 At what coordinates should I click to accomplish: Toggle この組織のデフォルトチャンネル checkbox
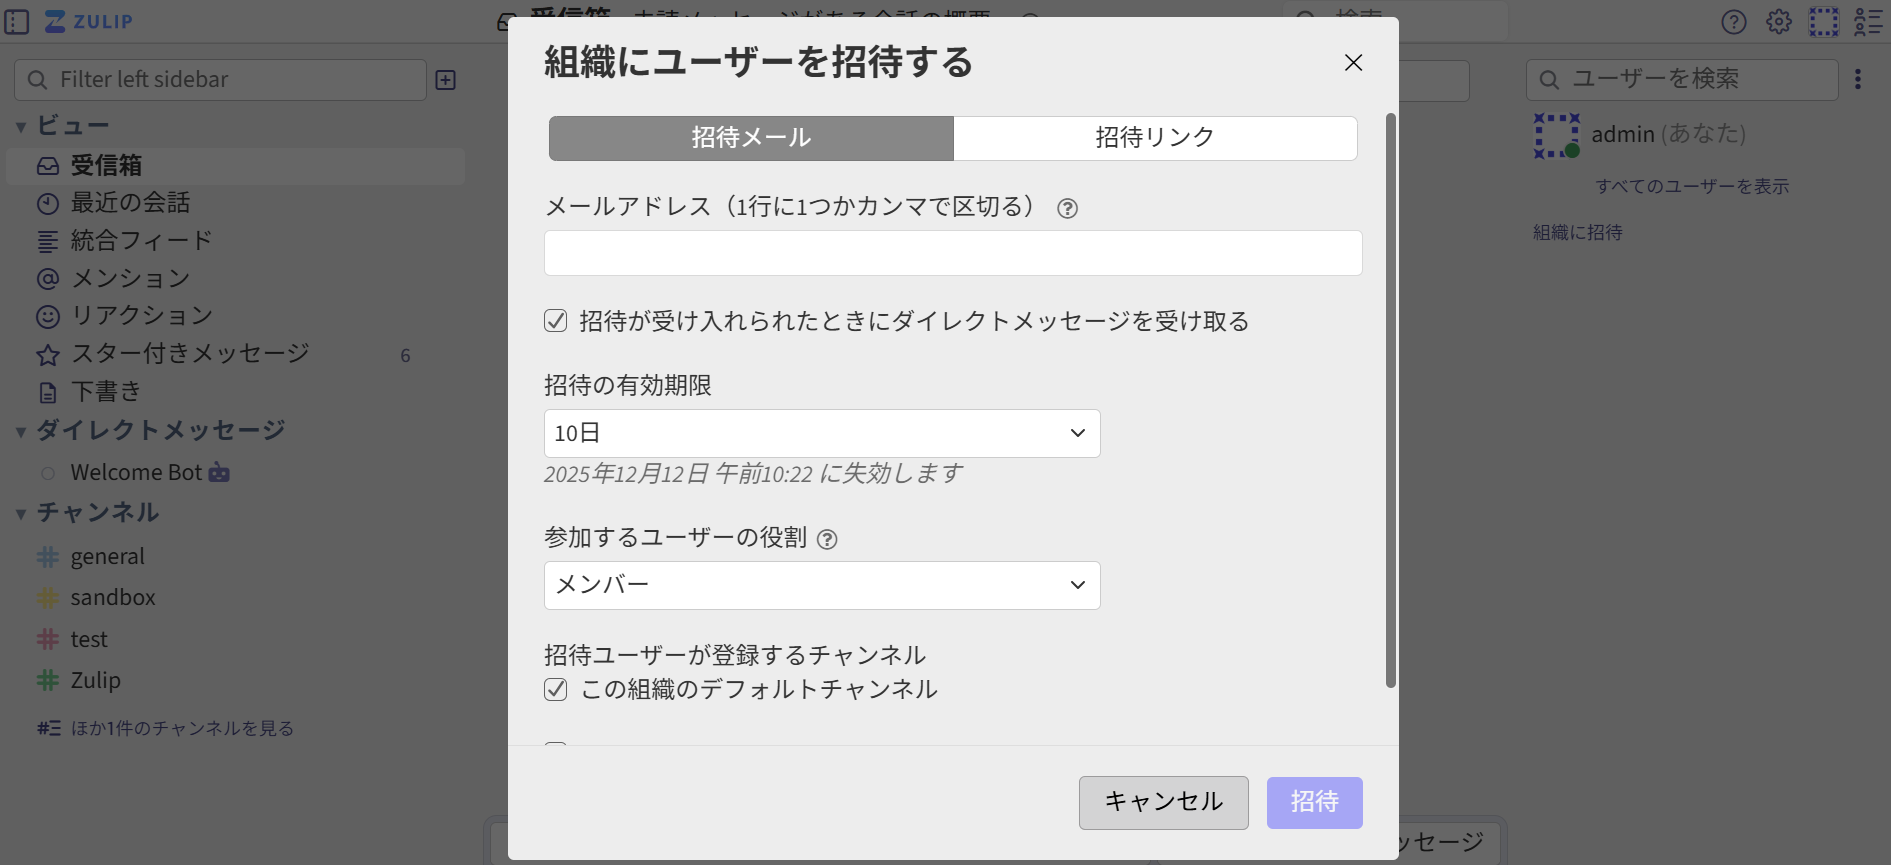point(556,689)
